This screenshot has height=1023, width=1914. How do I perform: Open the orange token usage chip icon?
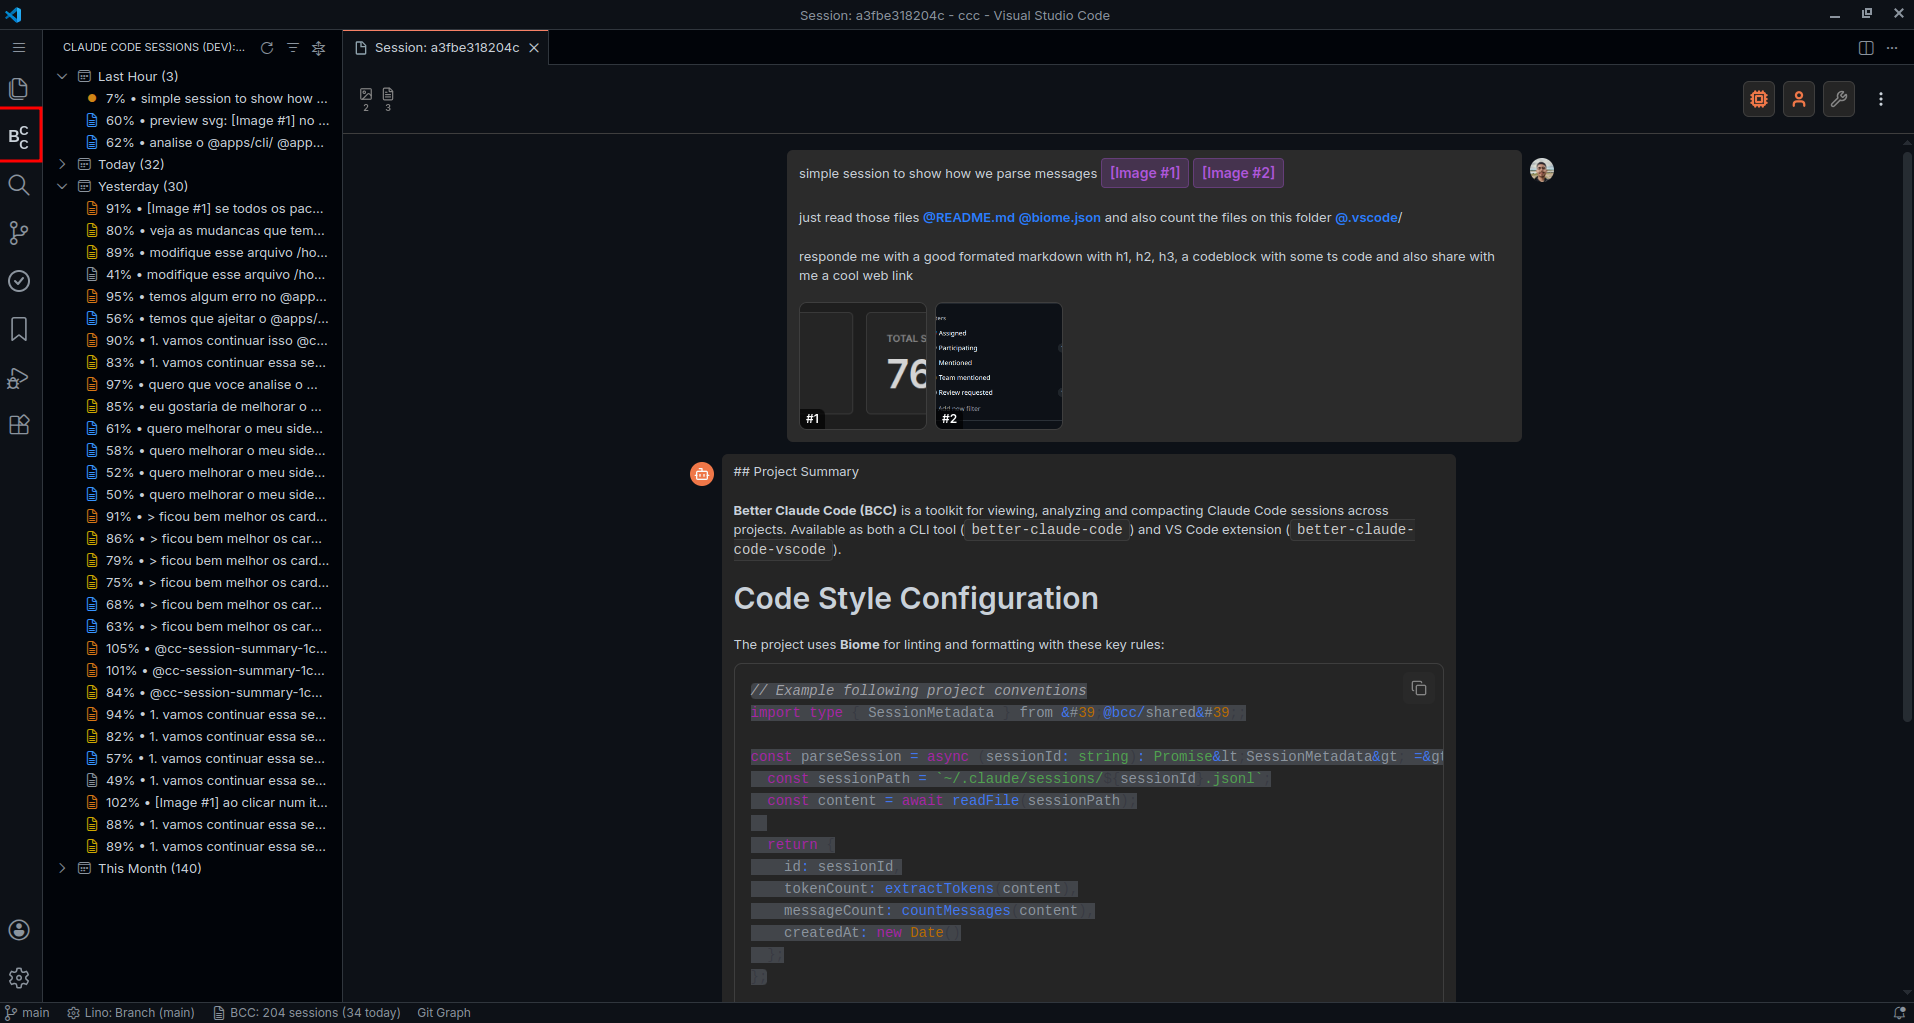(x=1758, y=99)
